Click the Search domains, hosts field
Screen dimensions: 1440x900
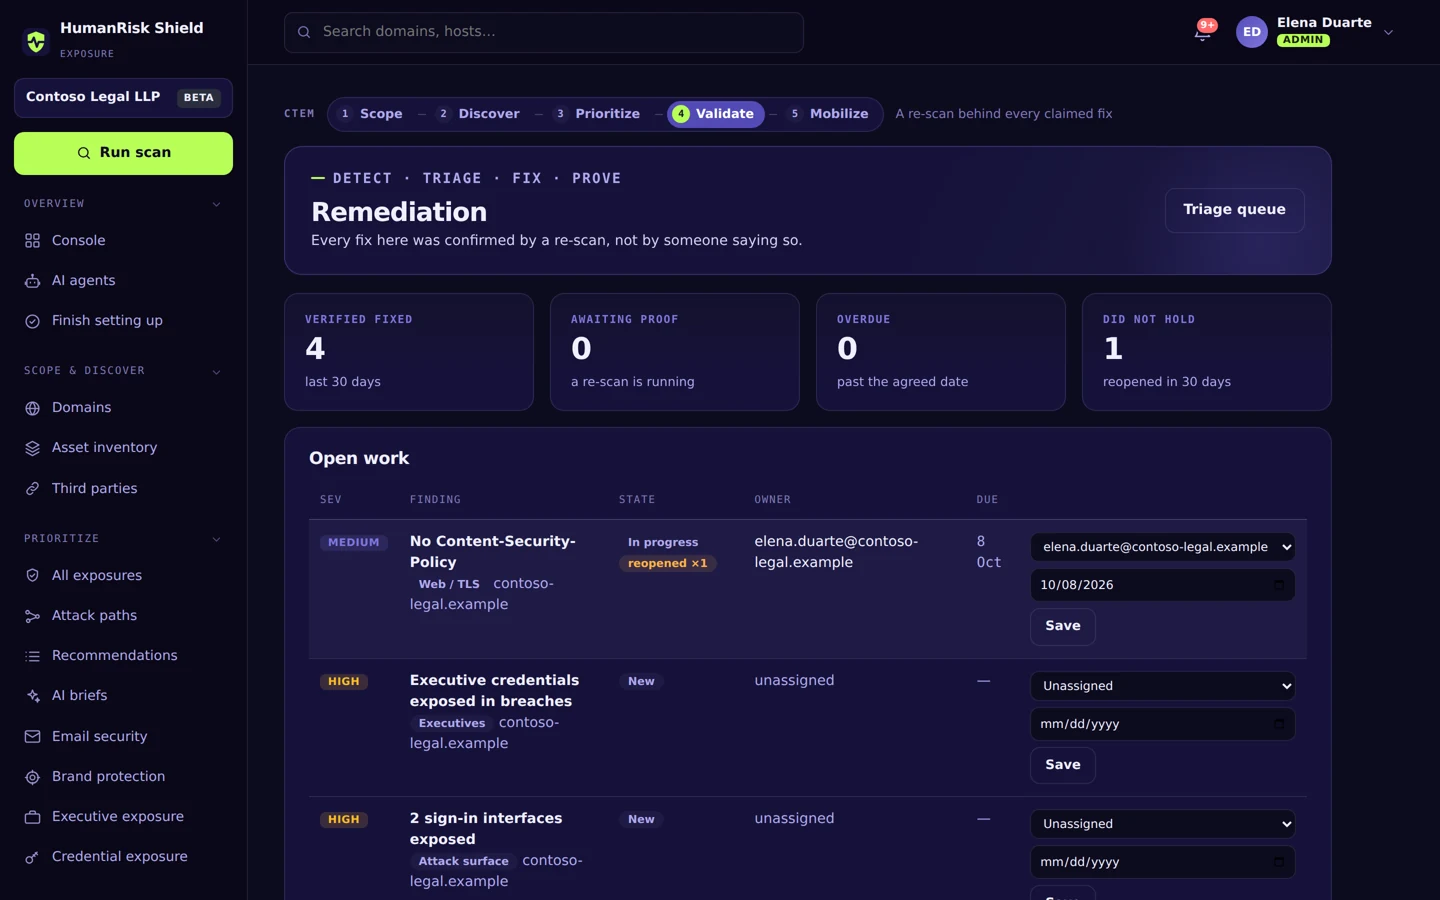[544, 32]
